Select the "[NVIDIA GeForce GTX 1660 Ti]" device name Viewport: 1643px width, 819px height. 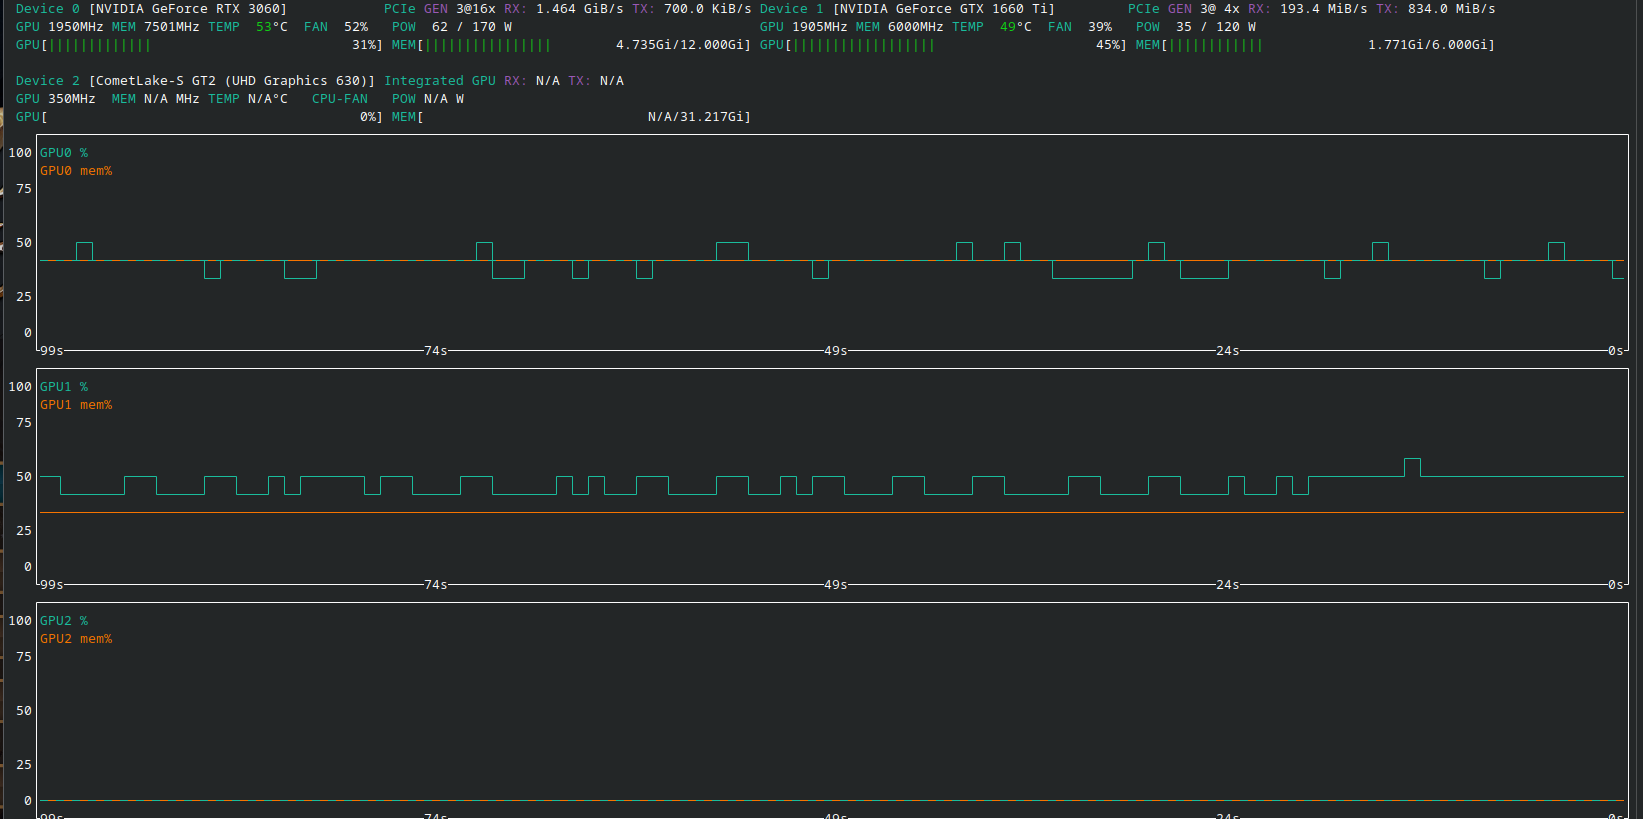point(944,9)
